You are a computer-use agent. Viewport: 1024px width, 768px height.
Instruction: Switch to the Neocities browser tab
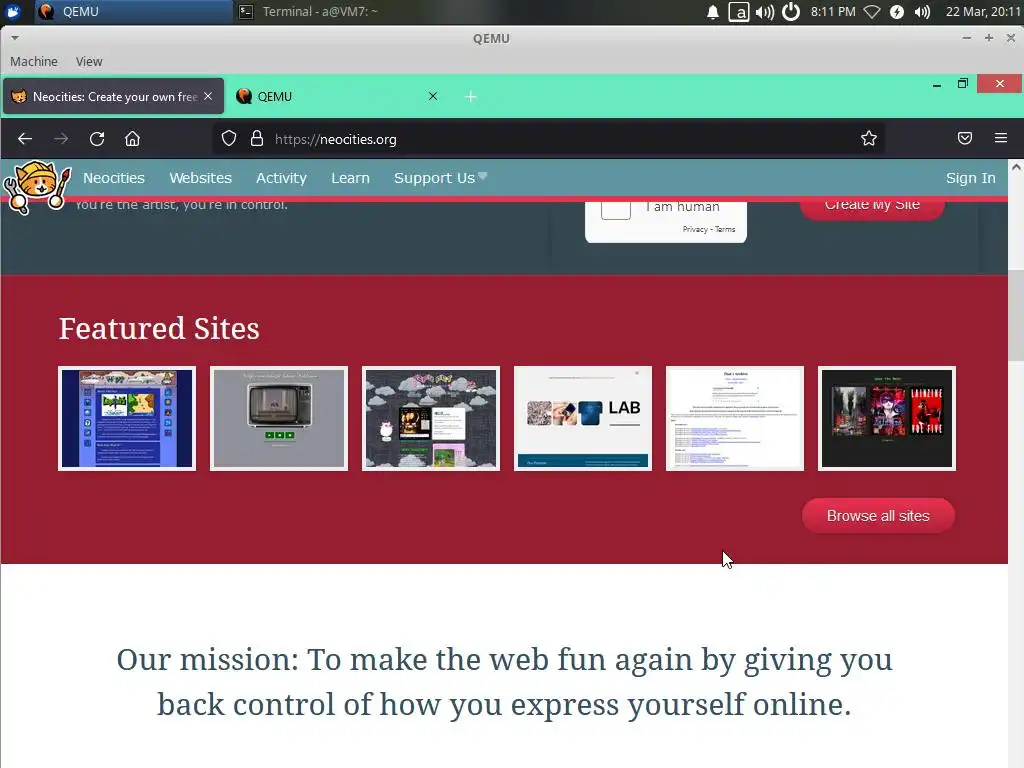pos(114,97)
